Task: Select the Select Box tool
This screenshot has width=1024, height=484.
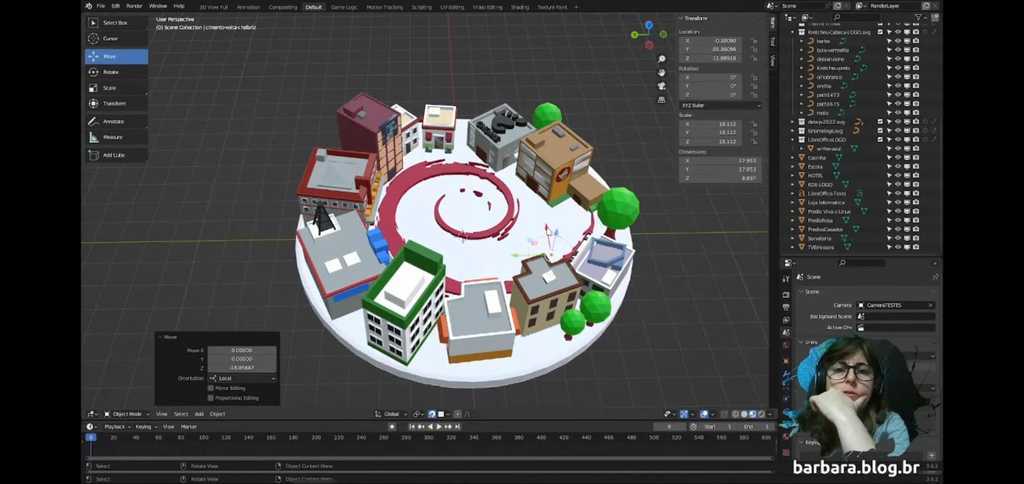Action: click(116, 22)
